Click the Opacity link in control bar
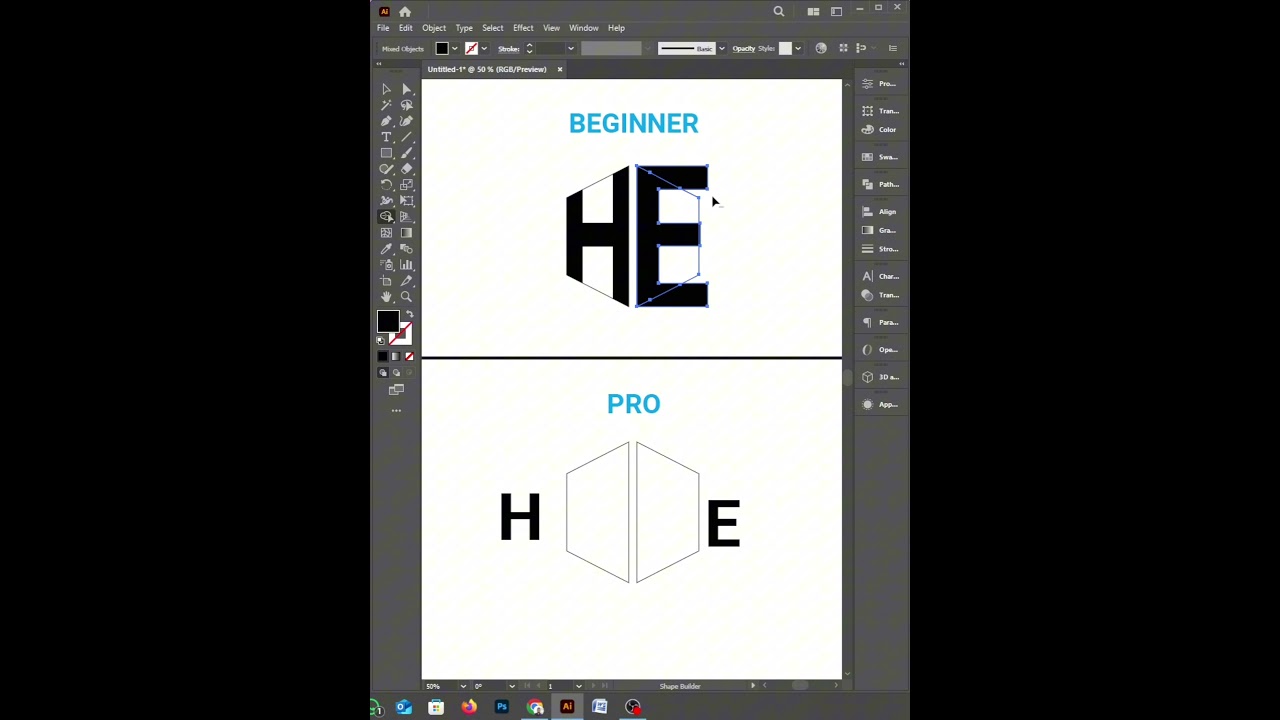The image size is (1280, 720). pyautogui.click(x=743, y=48)
